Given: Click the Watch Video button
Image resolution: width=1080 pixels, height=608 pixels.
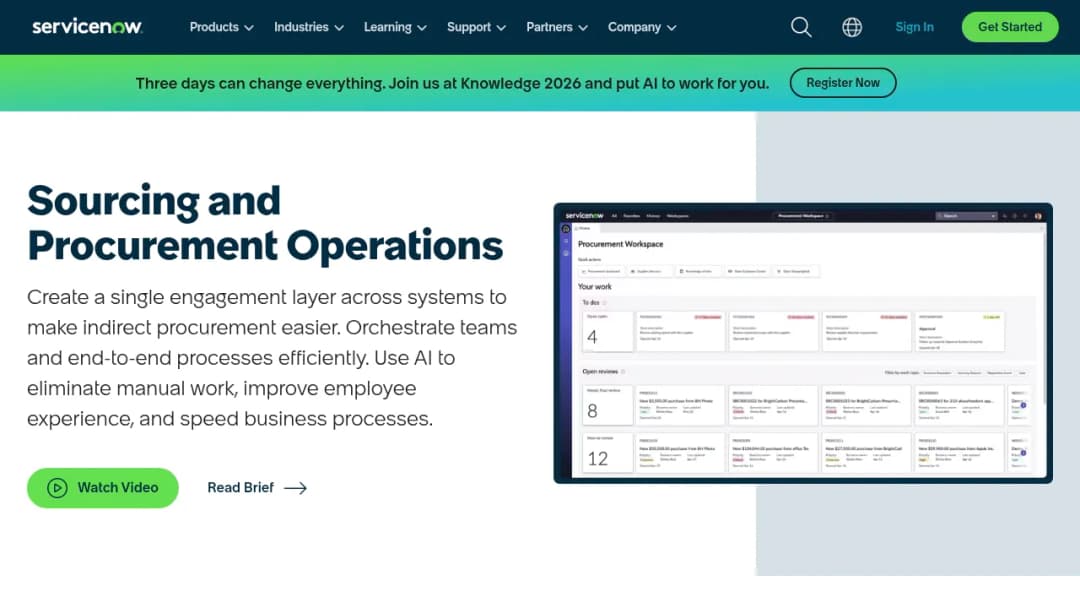Looking at the screenshot, I should pos(103,488).
